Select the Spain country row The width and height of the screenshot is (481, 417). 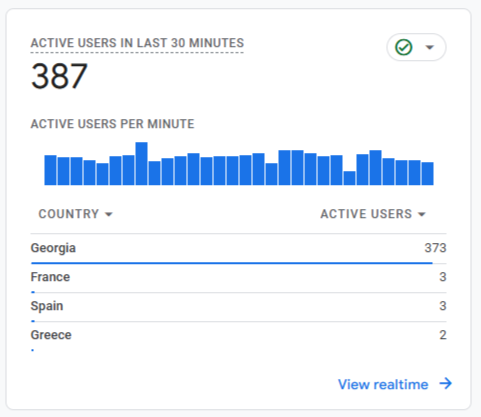[238, 307]
